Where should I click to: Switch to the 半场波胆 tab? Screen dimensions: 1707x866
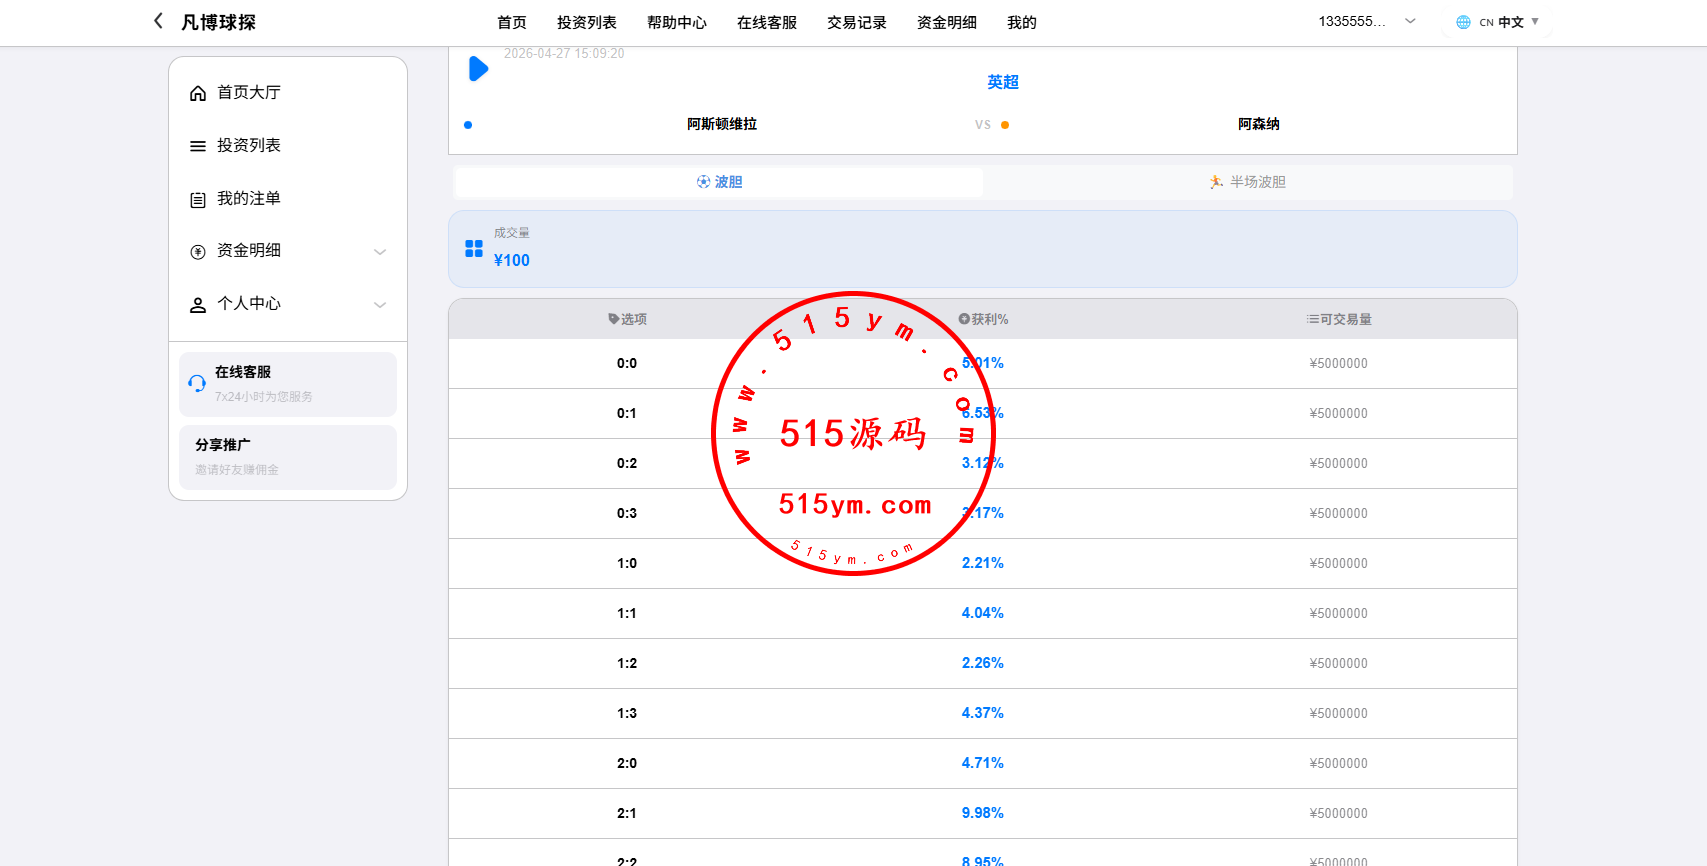[x=1248, y=182]
